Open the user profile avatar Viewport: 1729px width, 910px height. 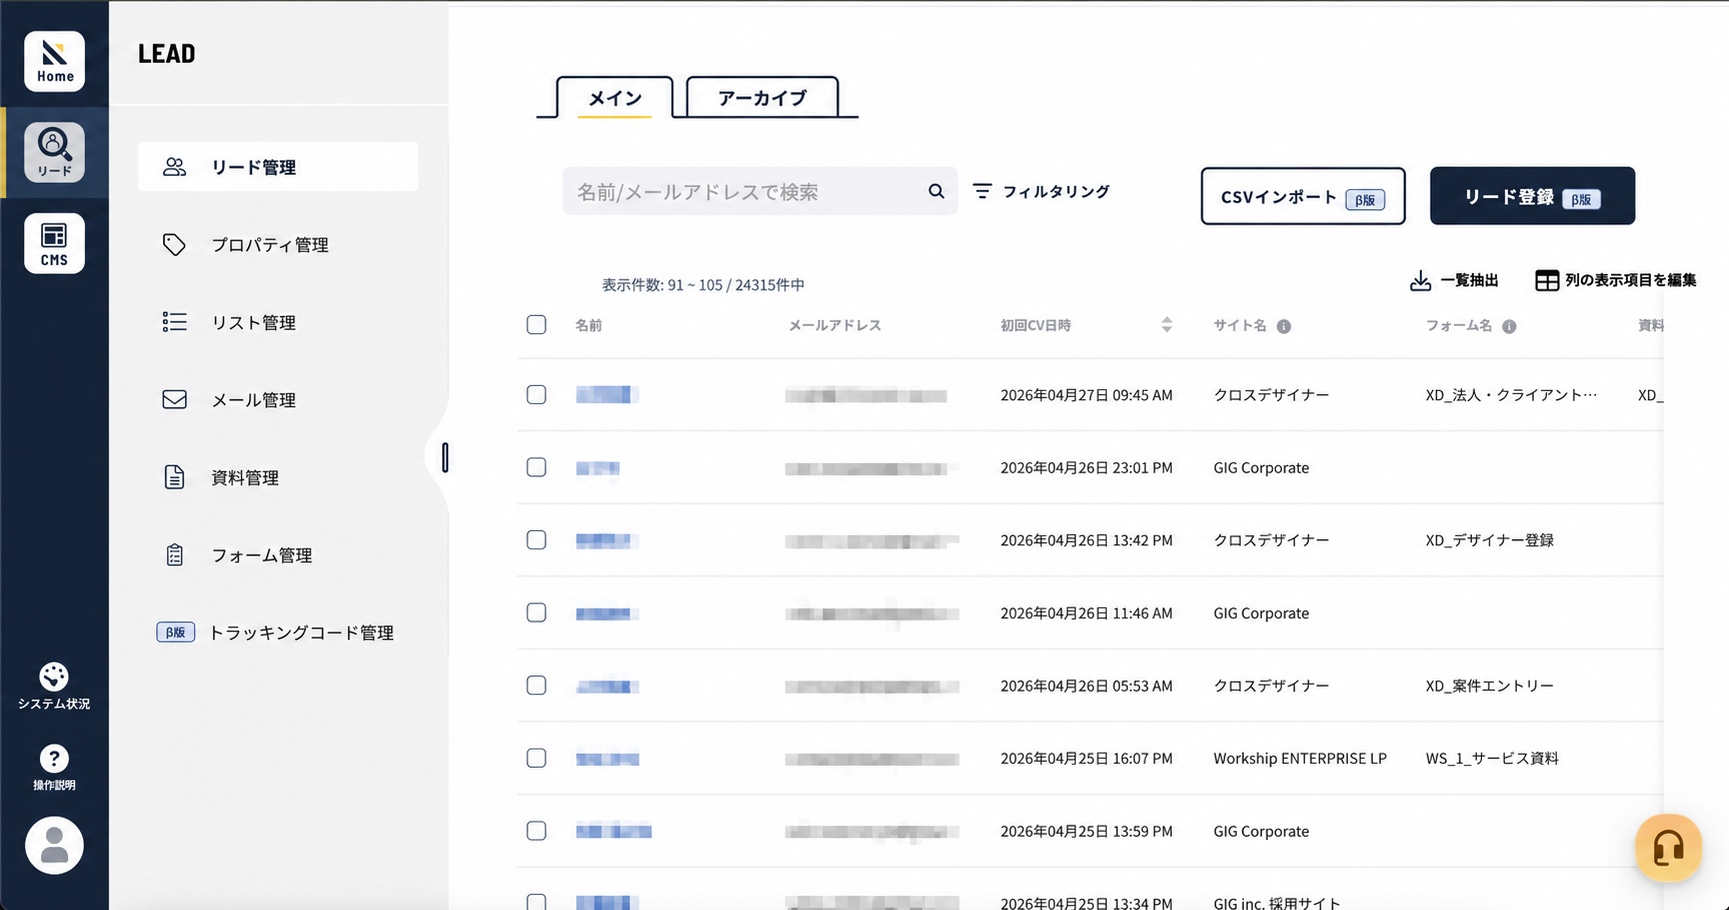(x=54, y=845)
